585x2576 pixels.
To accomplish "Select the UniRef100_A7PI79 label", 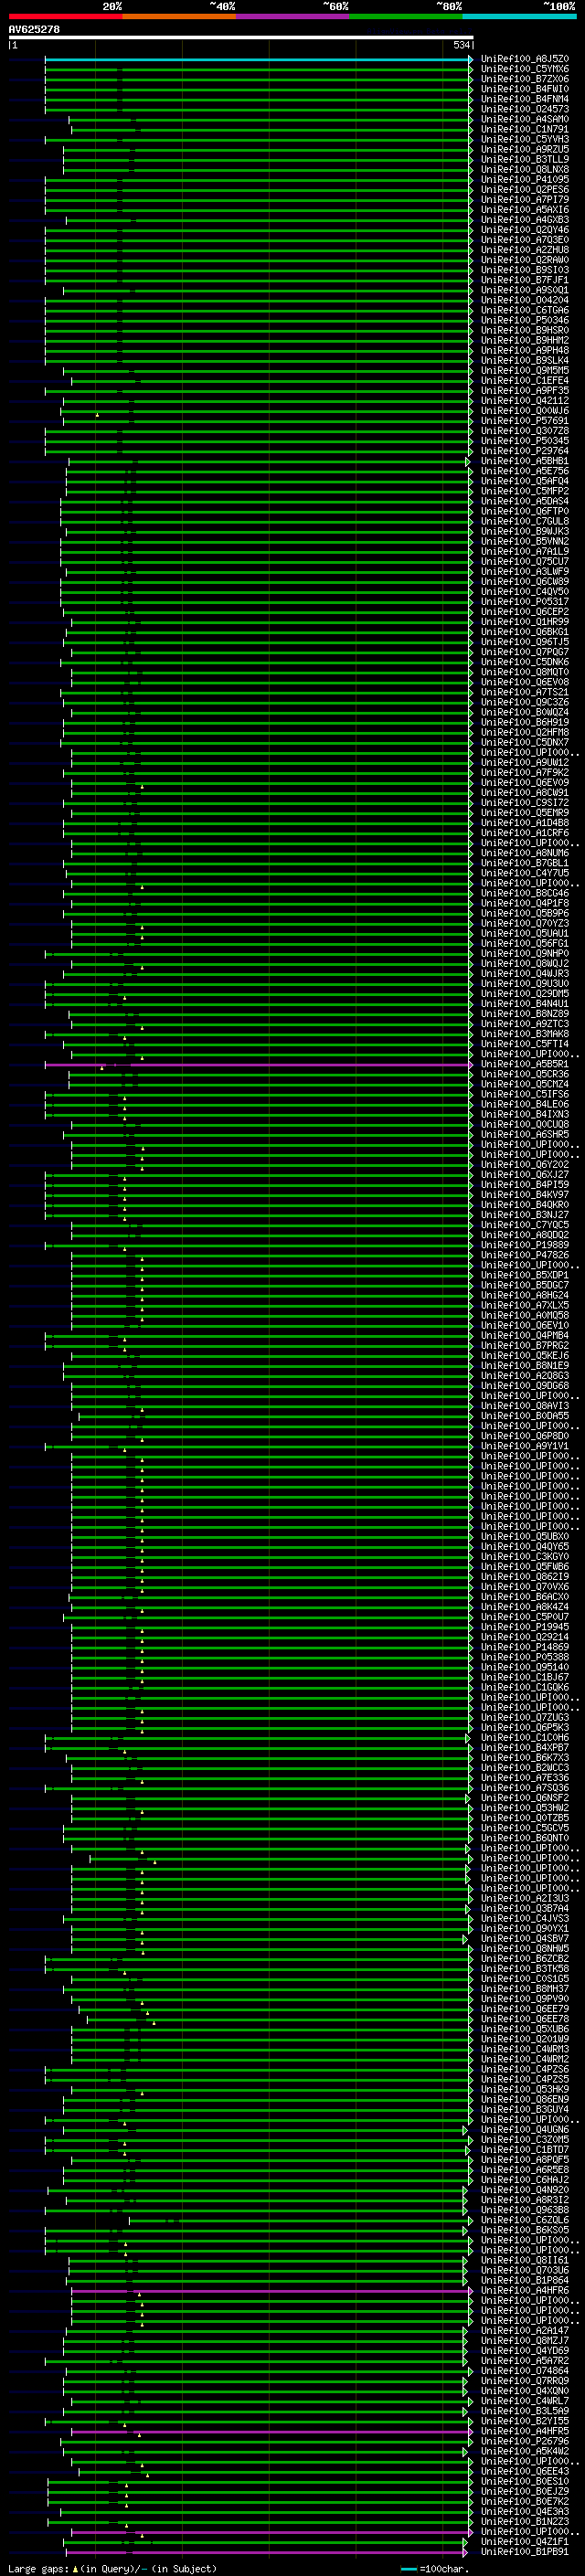I will (x=525, y=200).
